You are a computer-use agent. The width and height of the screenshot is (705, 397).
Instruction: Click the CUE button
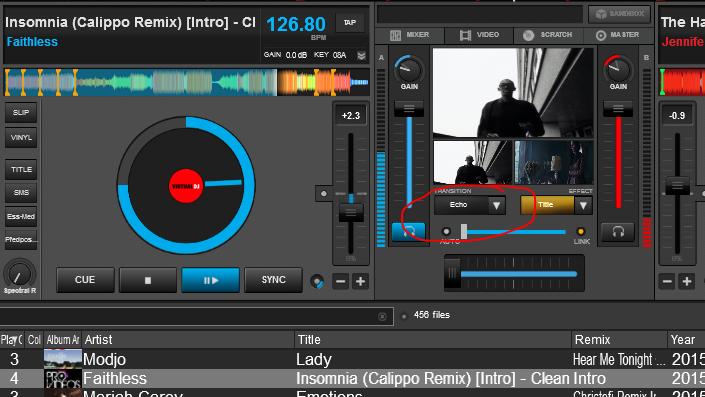tap(85, 280)
